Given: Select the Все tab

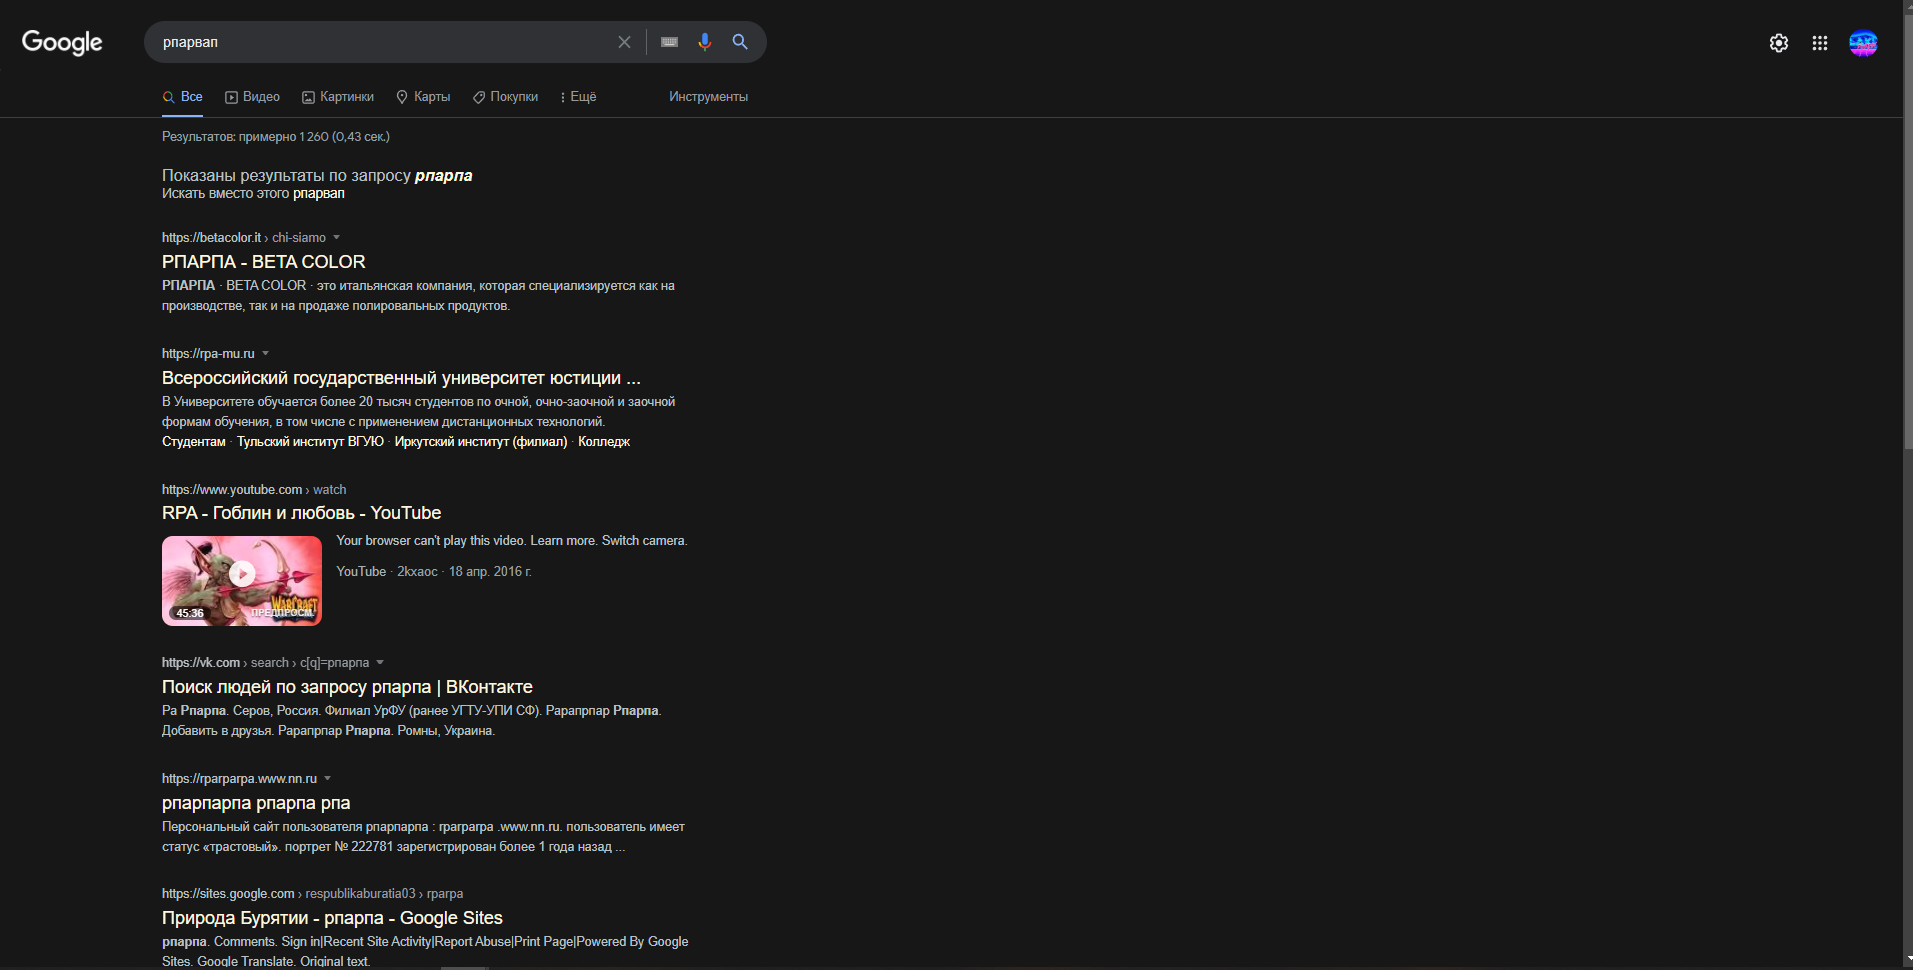Looking at the screenshot, I should (183, 97).
